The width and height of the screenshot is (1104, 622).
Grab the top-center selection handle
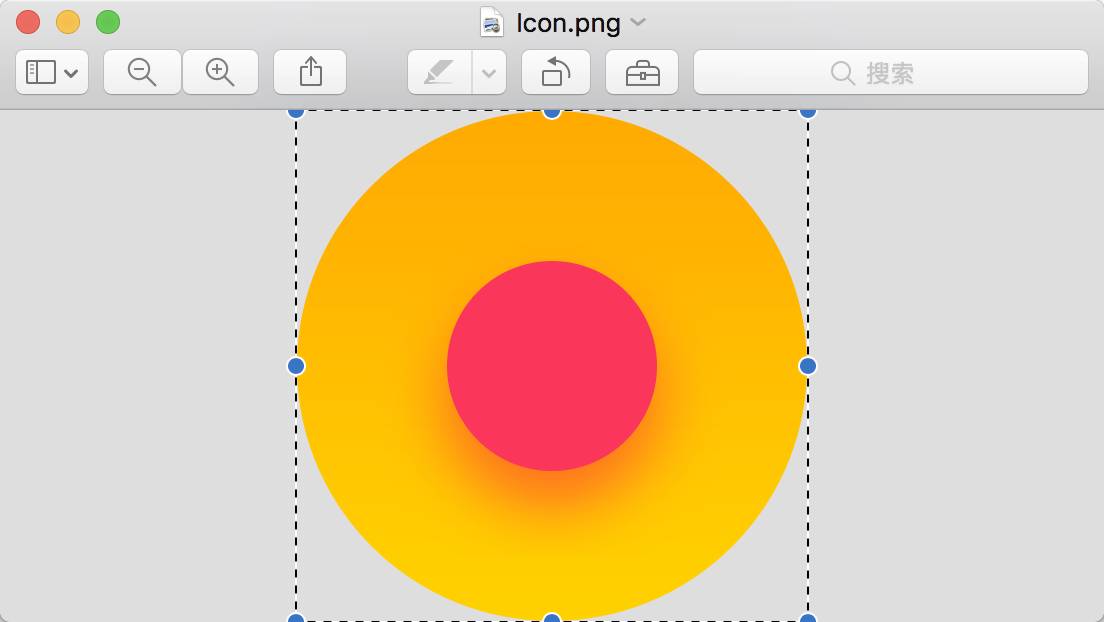click(552, 113)
